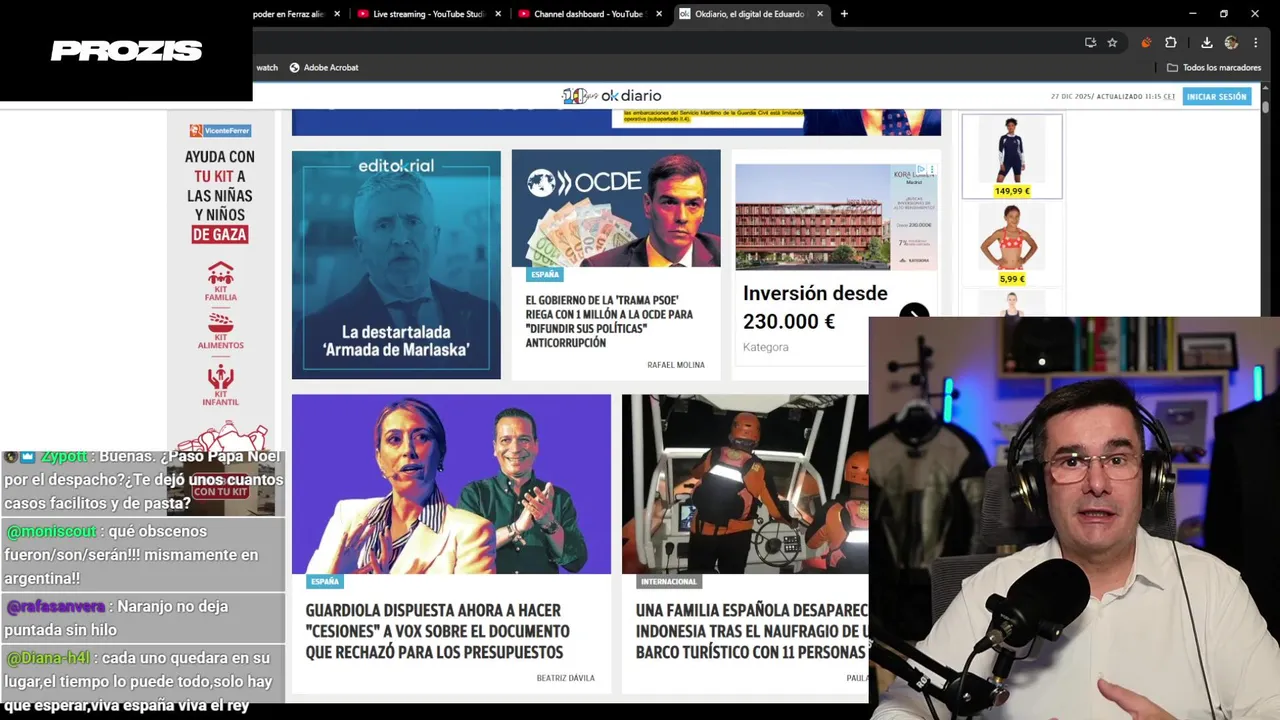Open the browser extensions puzzle icon
Image resolution: width=1280 pixels, height=720 pixels.
(x=1170, y=42)
